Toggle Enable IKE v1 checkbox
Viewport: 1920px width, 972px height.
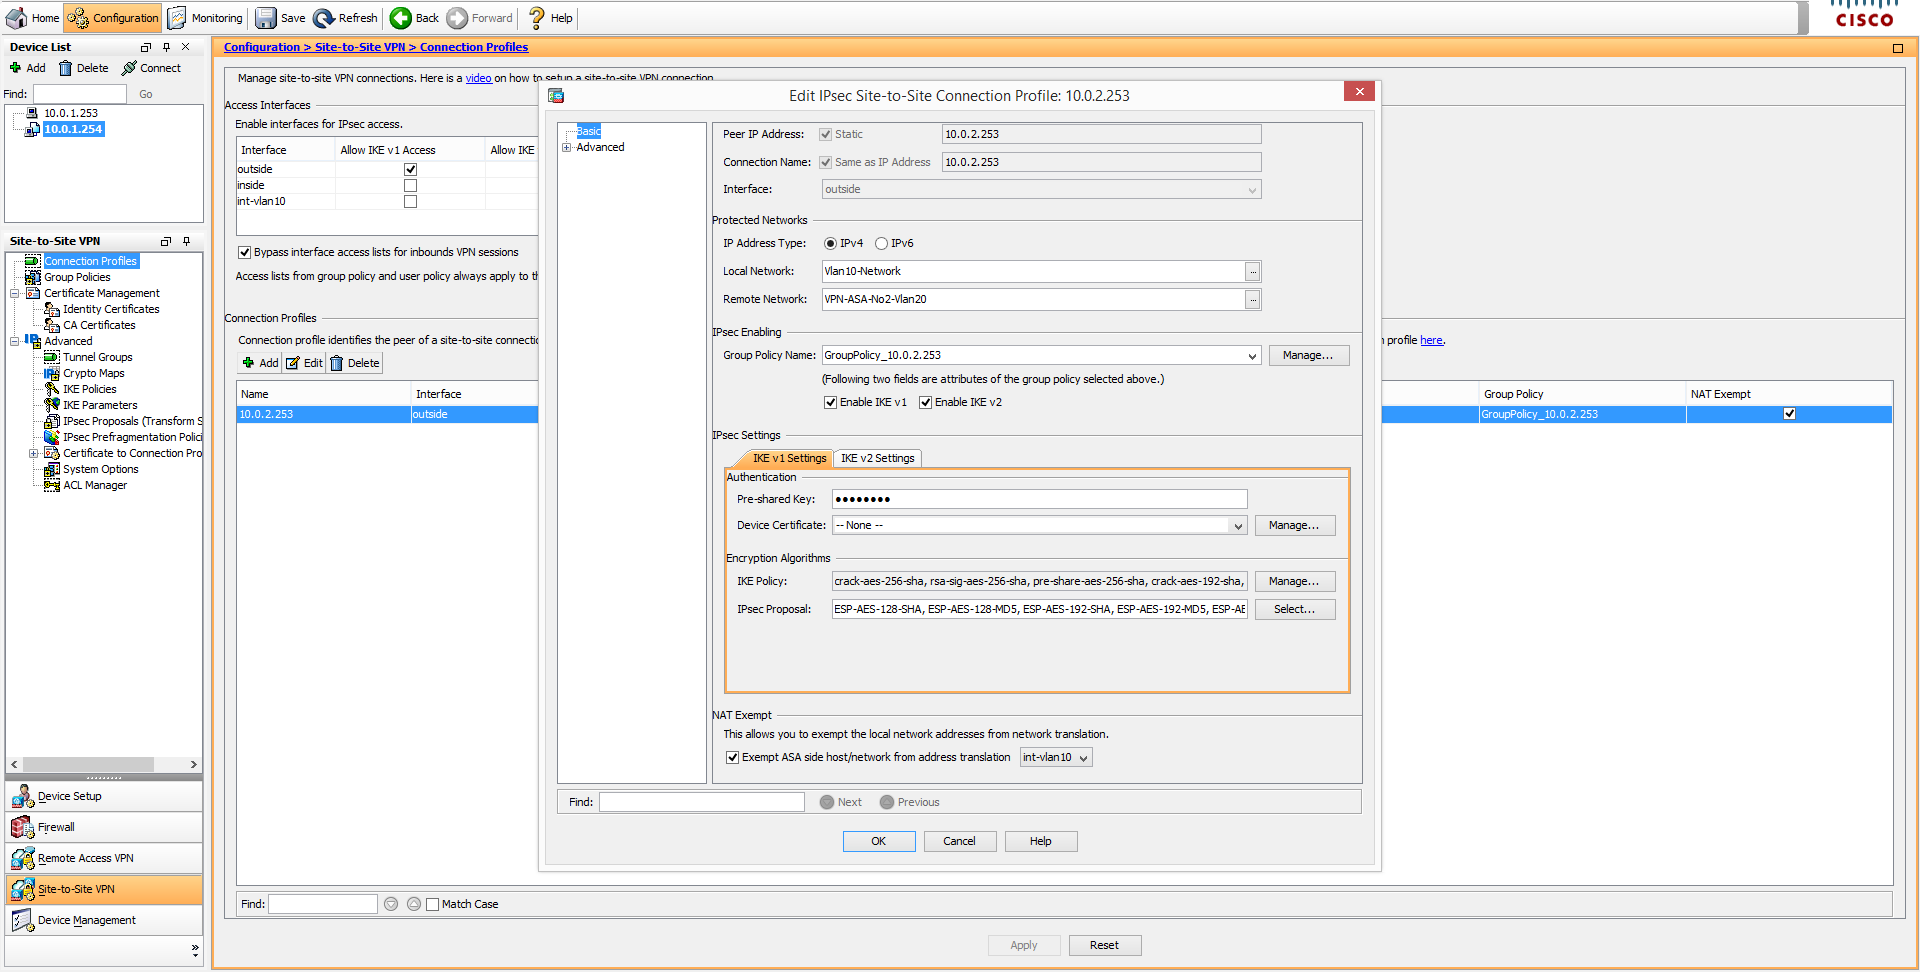coord(830,402)
